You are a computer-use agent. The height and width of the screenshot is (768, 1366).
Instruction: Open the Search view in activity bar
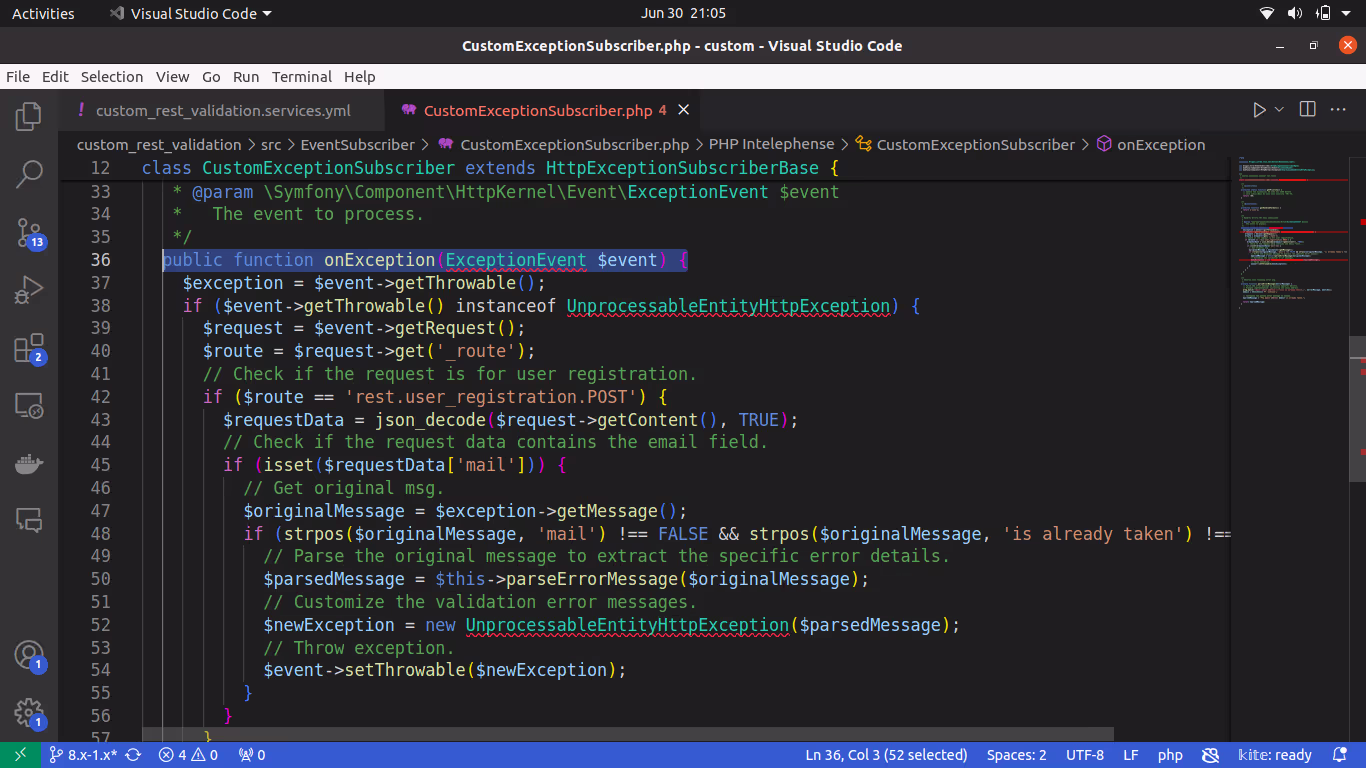29,175
